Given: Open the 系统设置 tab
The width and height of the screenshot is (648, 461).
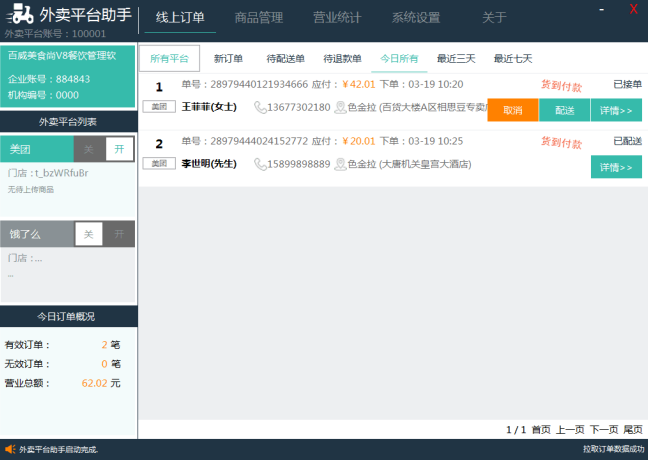Looking at the screenshot, I should [416, 17].
